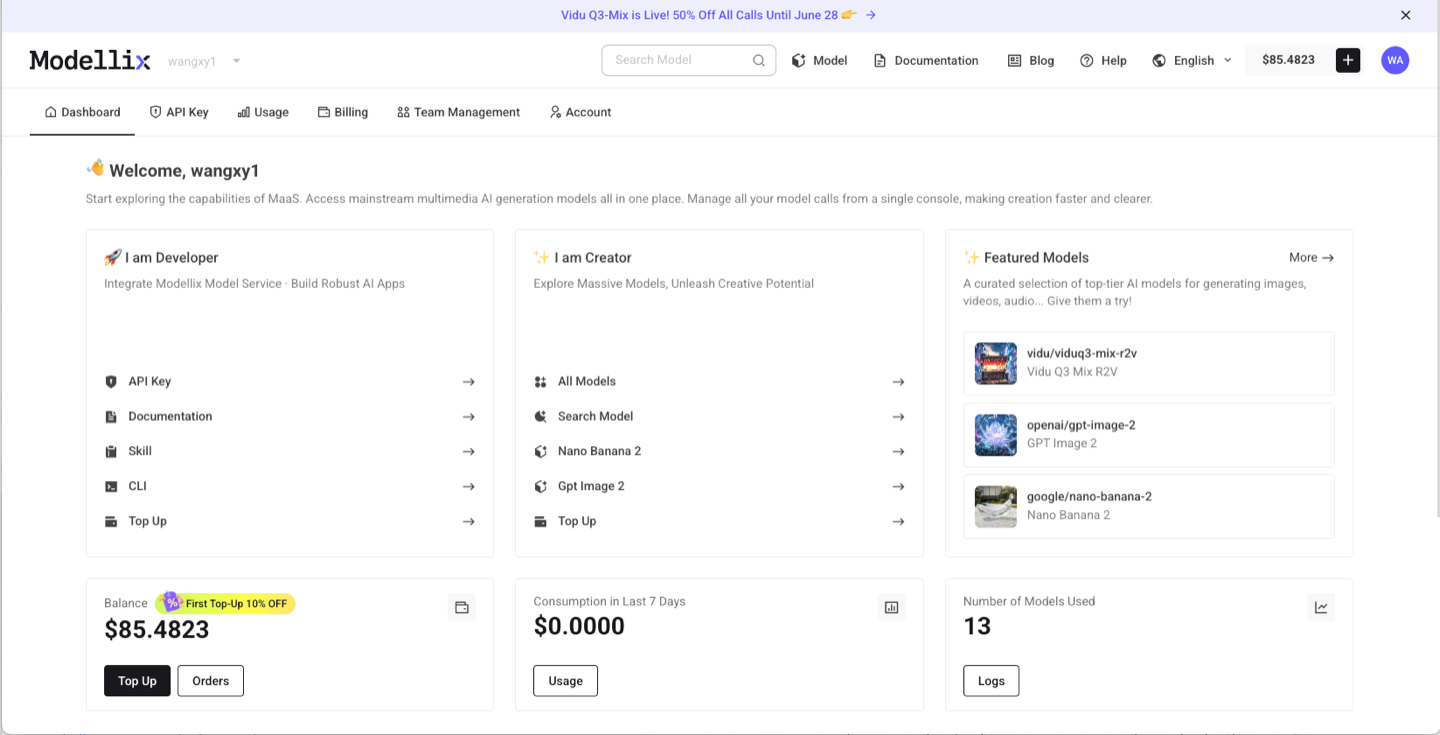Open vidu/viduq3-mix-r2v thumbnail

pos(996,363)
